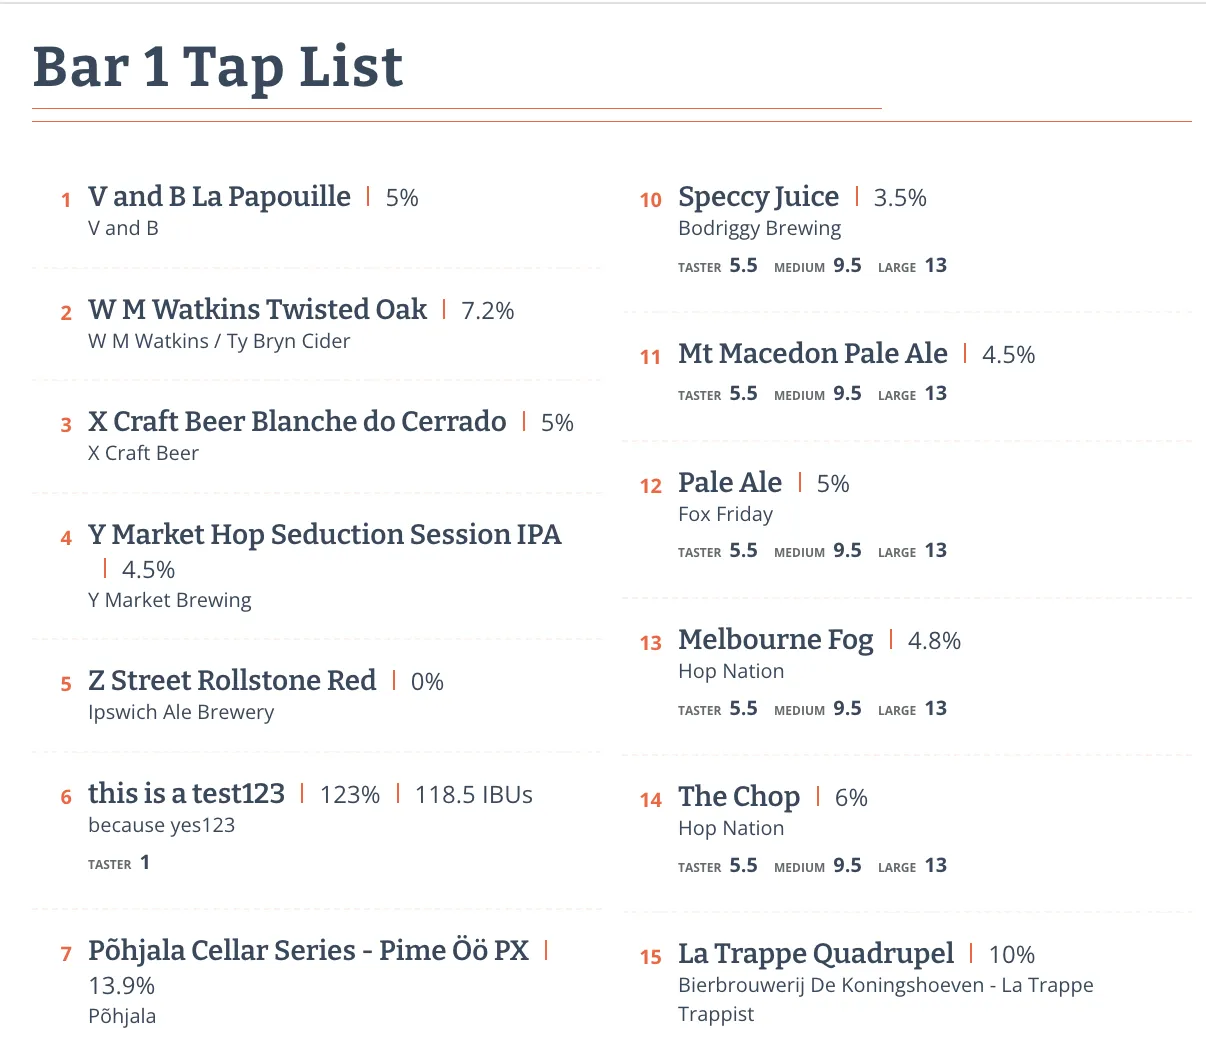Open the Melbourne Fog entry

[x=775, y=640]
